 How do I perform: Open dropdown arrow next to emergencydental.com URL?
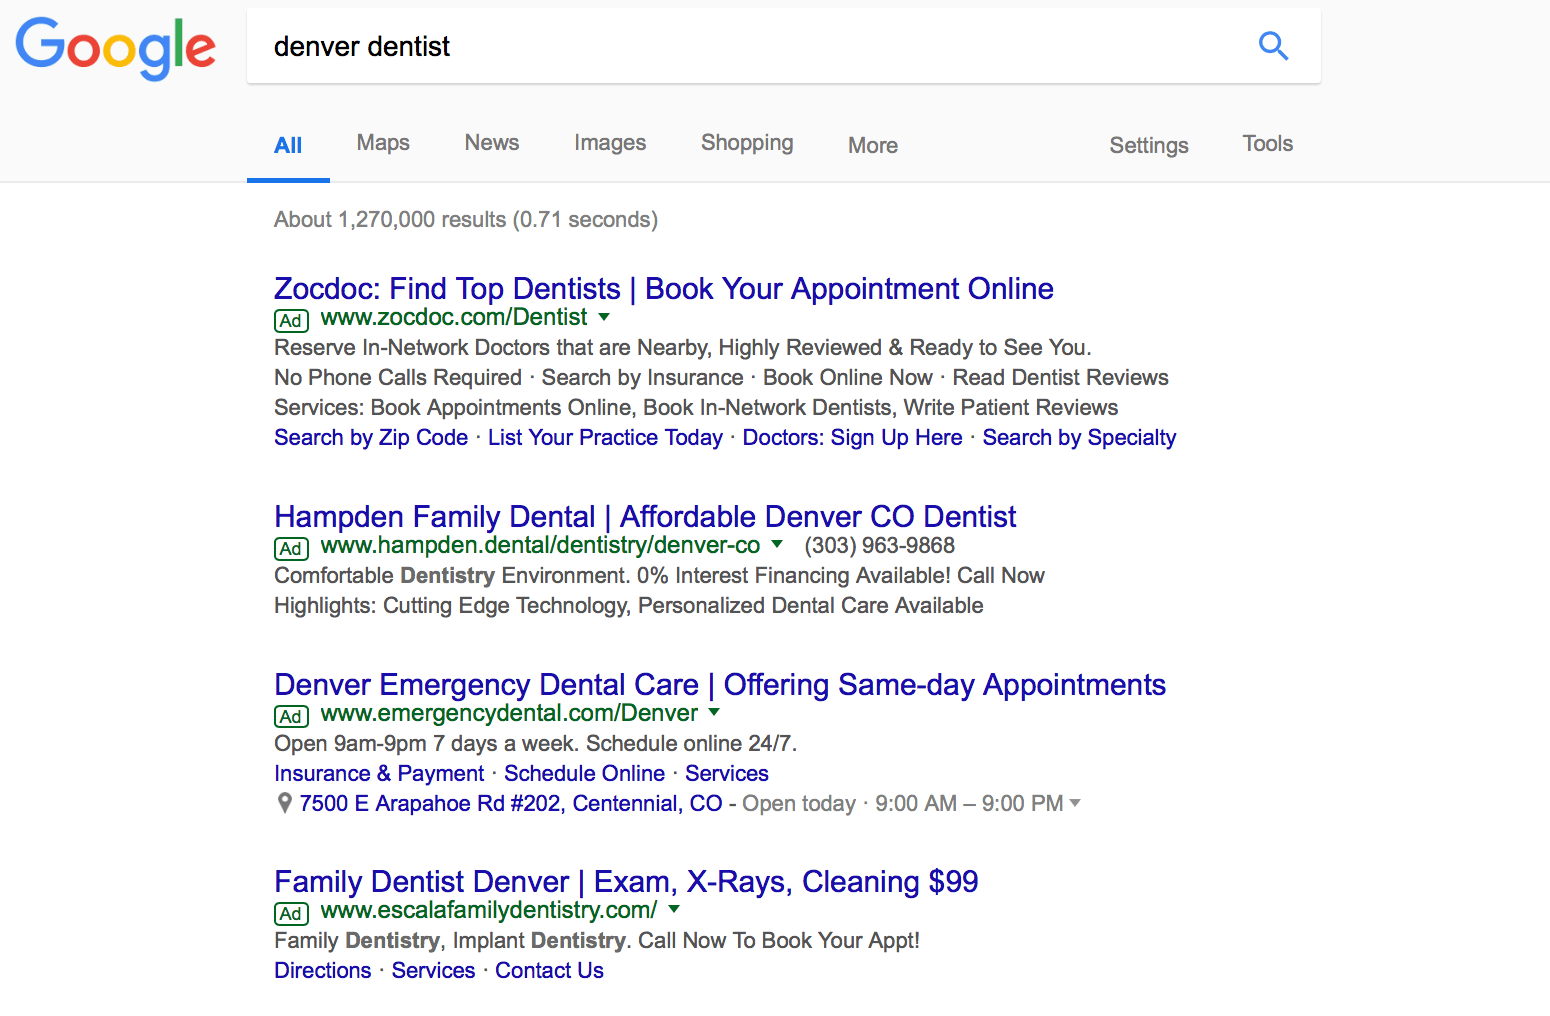(714, 713)
